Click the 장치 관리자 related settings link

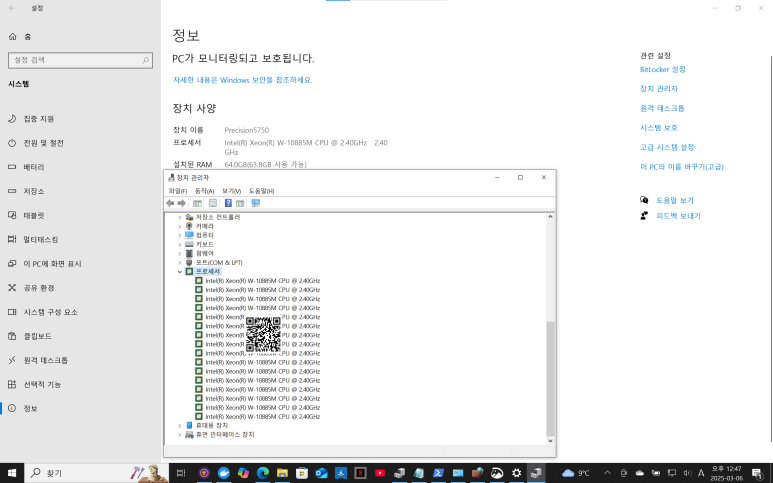click(659, 89)
